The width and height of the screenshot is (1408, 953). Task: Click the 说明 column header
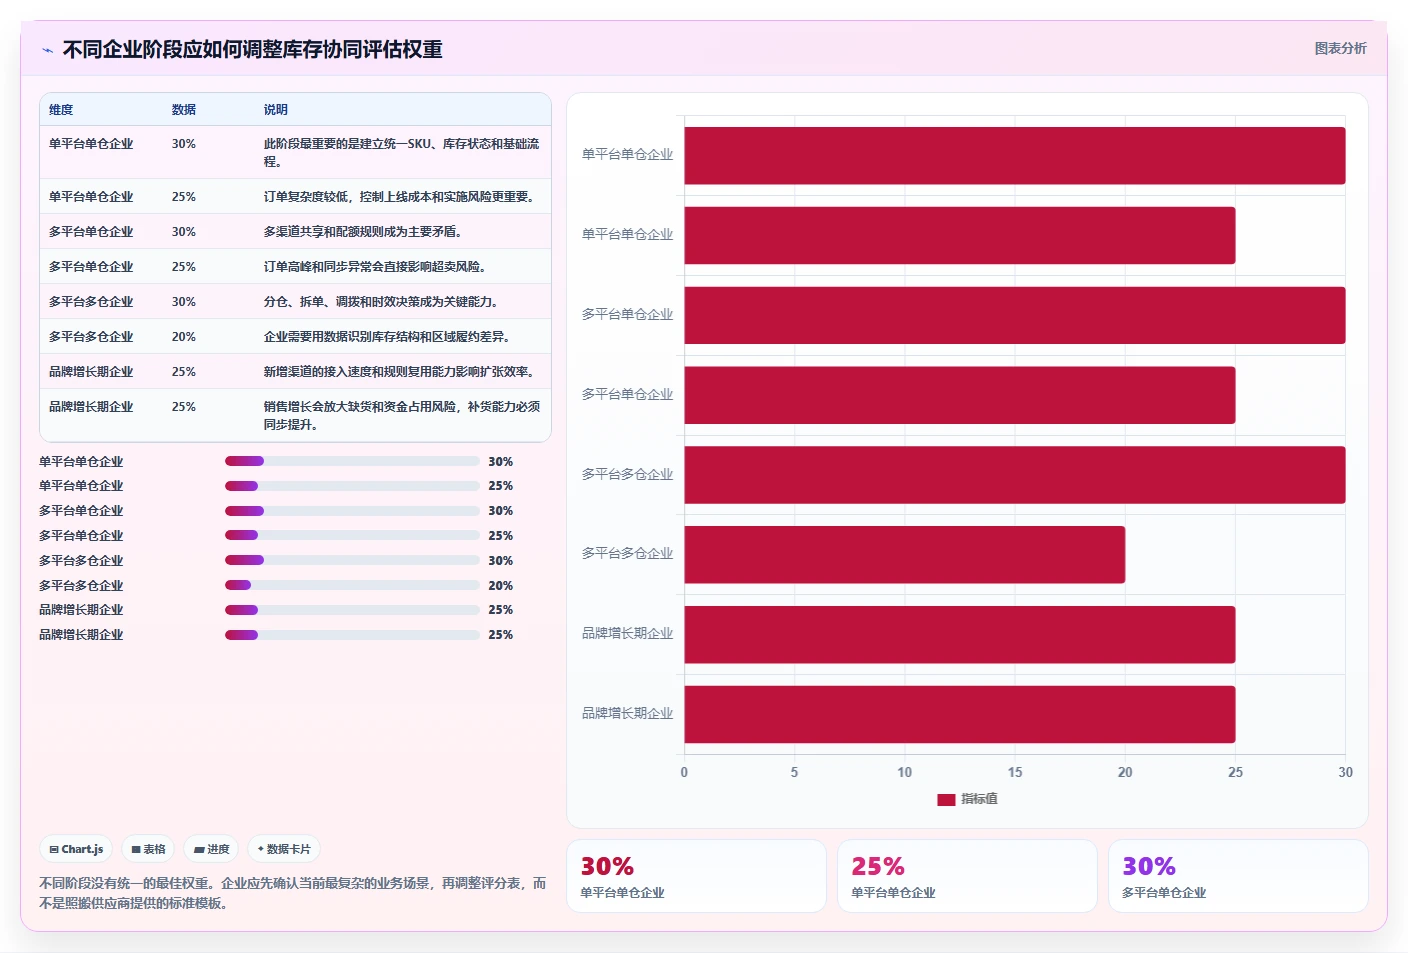(x=276, y=110)
